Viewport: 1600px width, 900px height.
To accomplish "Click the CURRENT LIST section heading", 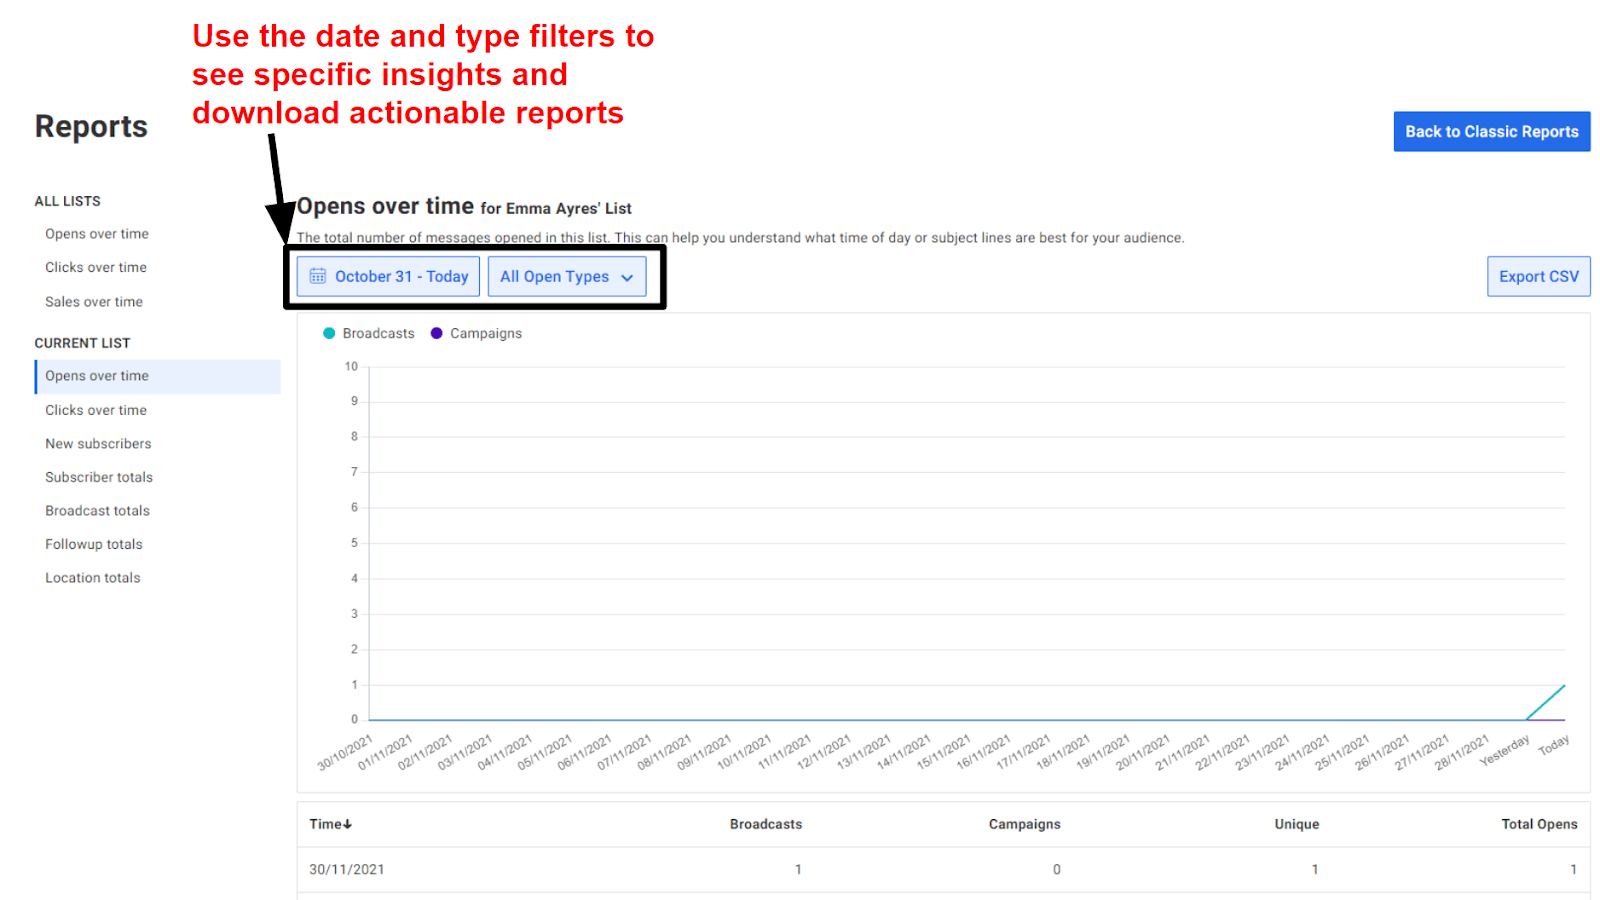I will (83, 343).
